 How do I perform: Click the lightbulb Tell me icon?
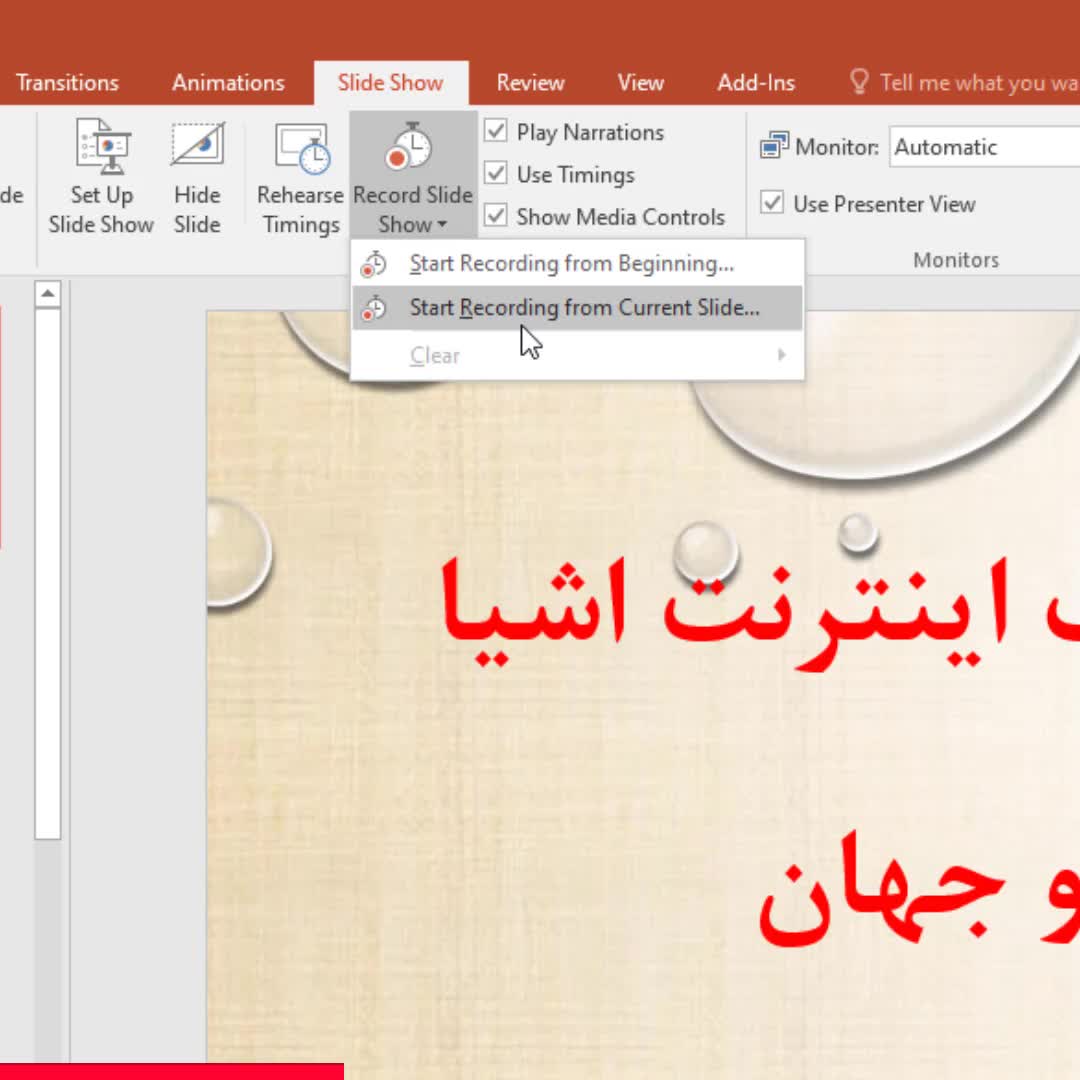[858, 82]
